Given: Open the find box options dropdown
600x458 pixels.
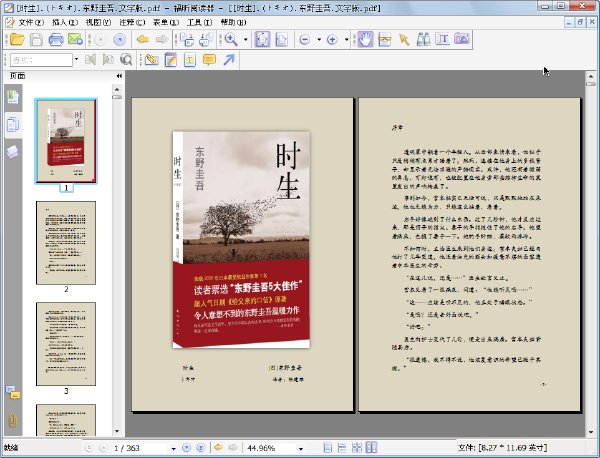Looking at the screenshot, I should click(76, 59).
